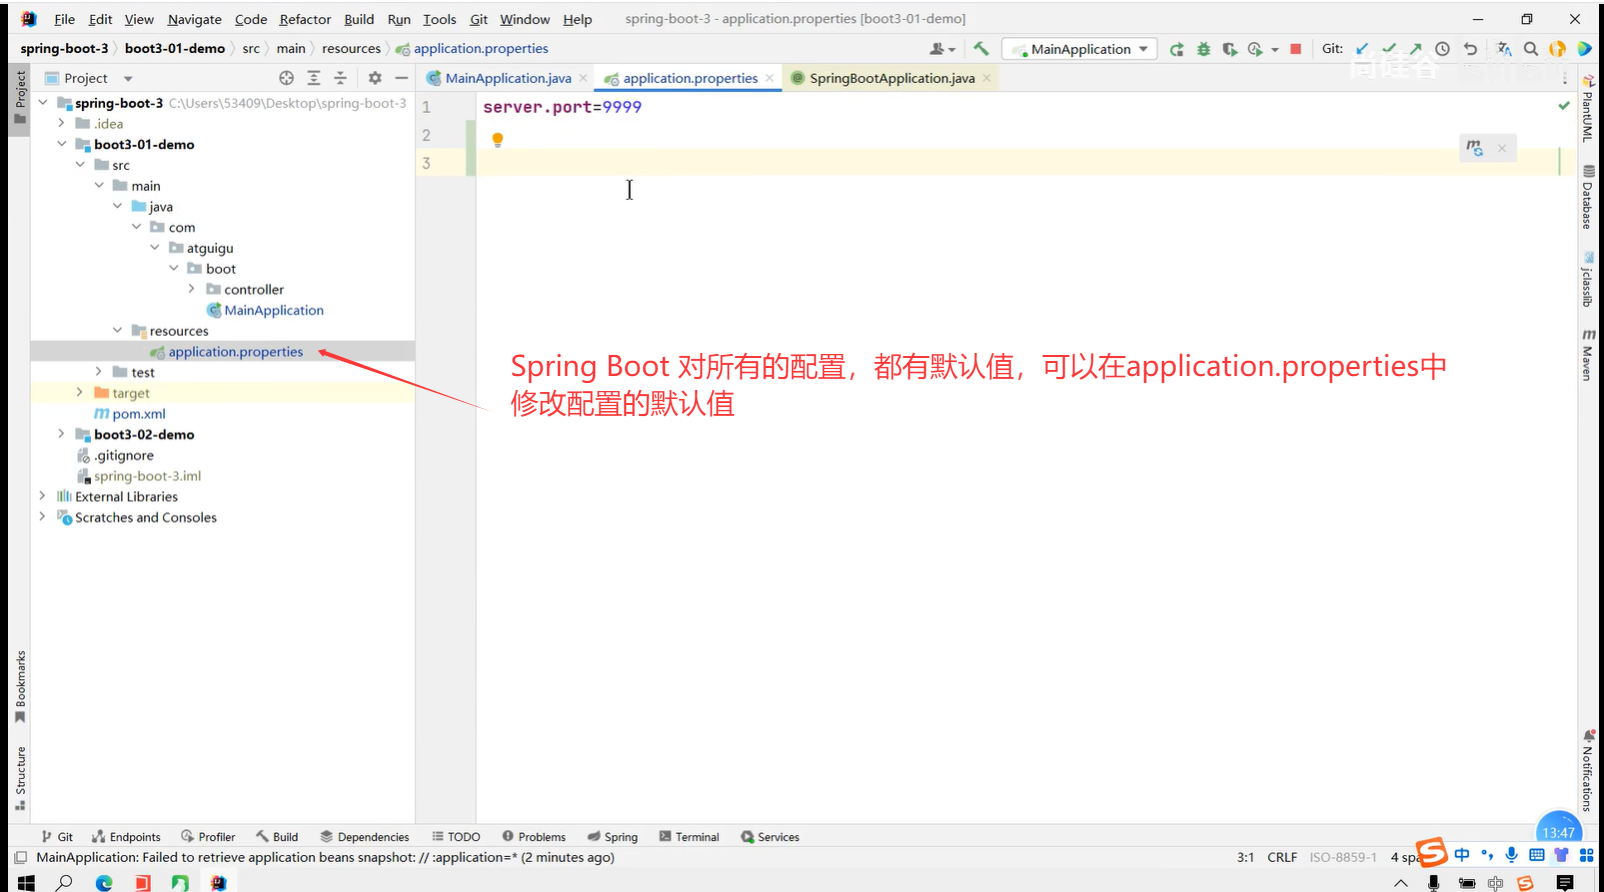Open Microsoft Edge from the taskbar
Image resolution: width=1604 pixels, height=892 pixels.
click(x=104, y=882)
